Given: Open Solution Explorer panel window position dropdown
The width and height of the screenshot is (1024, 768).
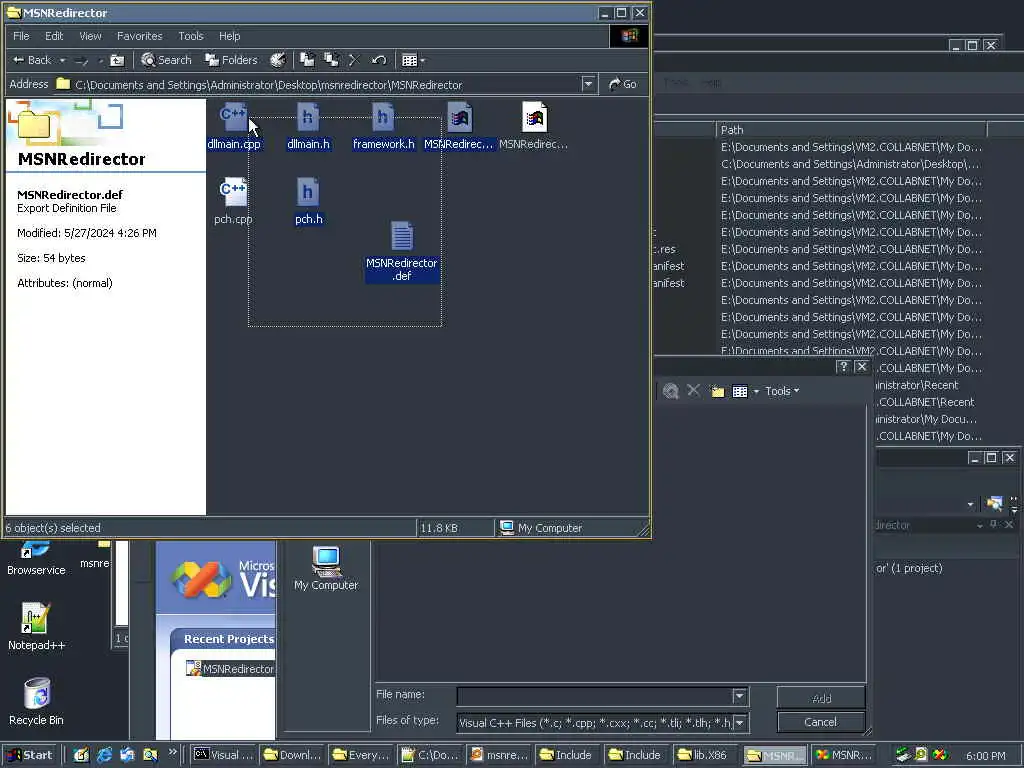Looking at the screenshot, I should 980,525.
